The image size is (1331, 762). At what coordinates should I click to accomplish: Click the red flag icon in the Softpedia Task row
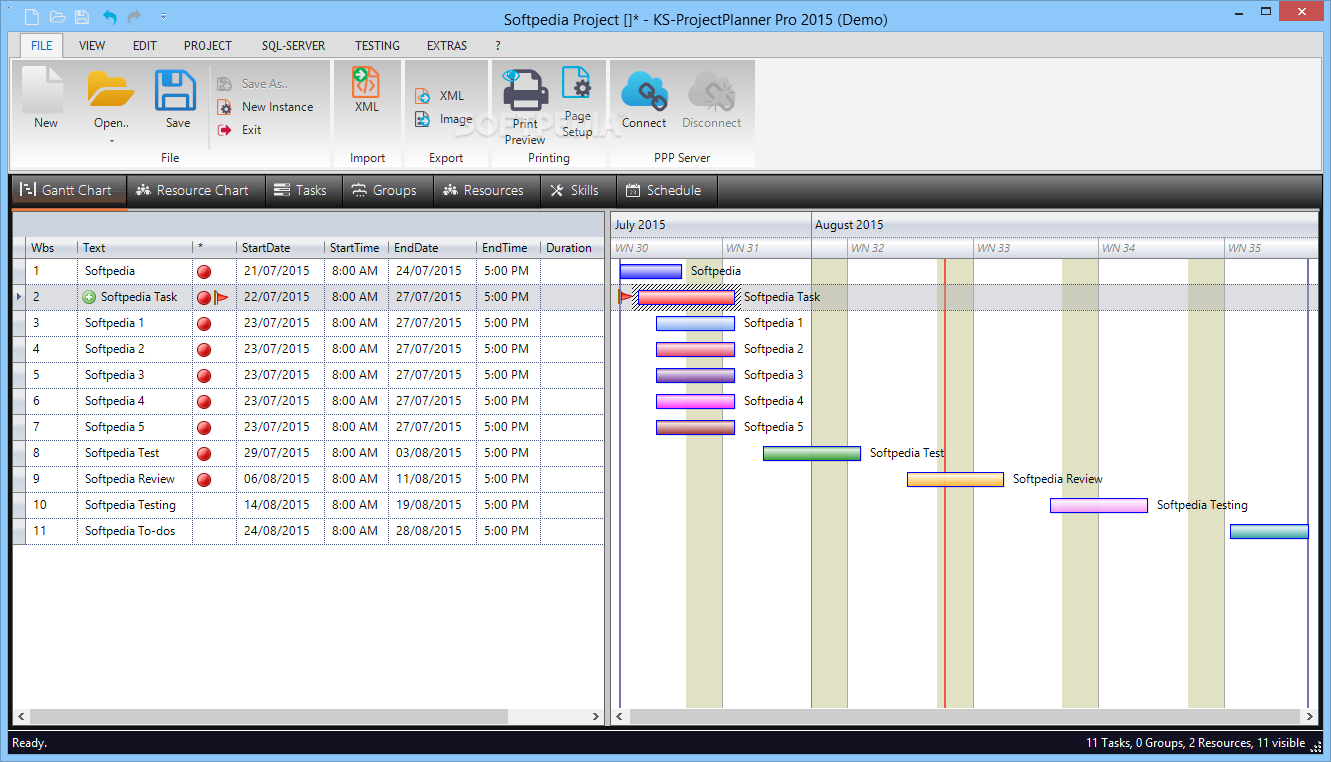click(221, 297)
